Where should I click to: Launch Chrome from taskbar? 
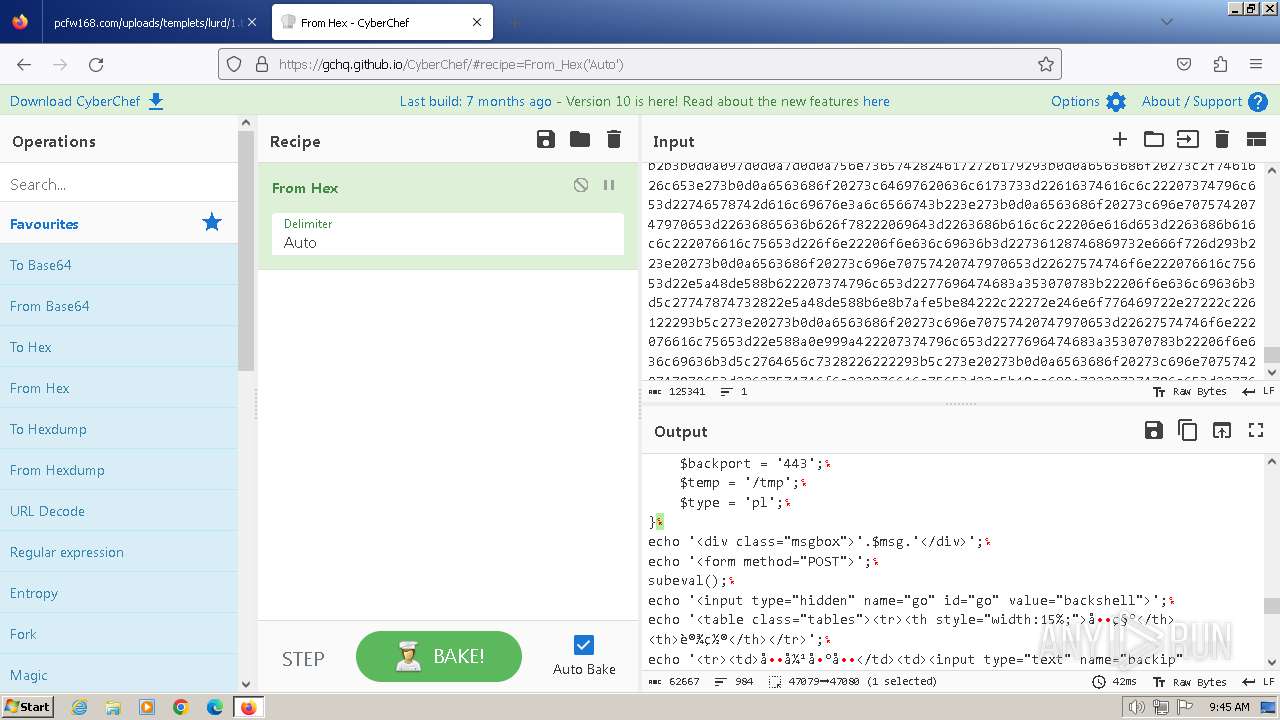click(x=181, y=707)
